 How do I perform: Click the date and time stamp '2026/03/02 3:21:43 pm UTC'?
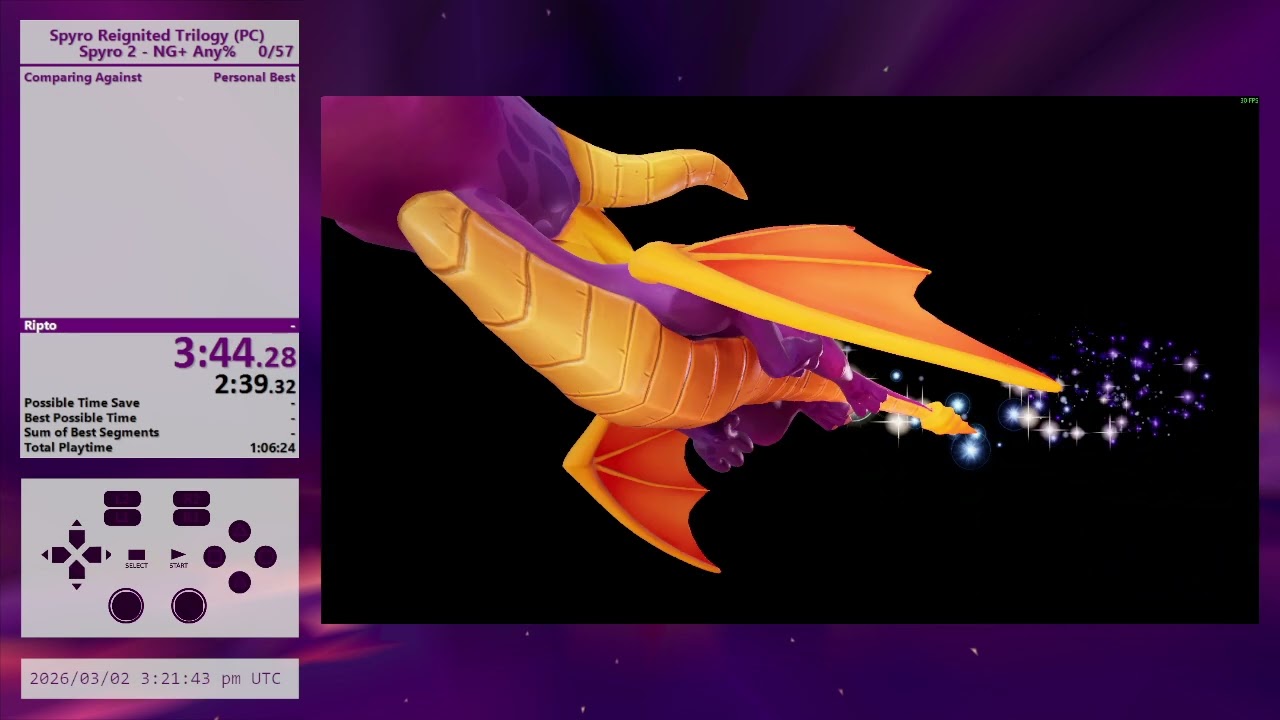[155, 678]
